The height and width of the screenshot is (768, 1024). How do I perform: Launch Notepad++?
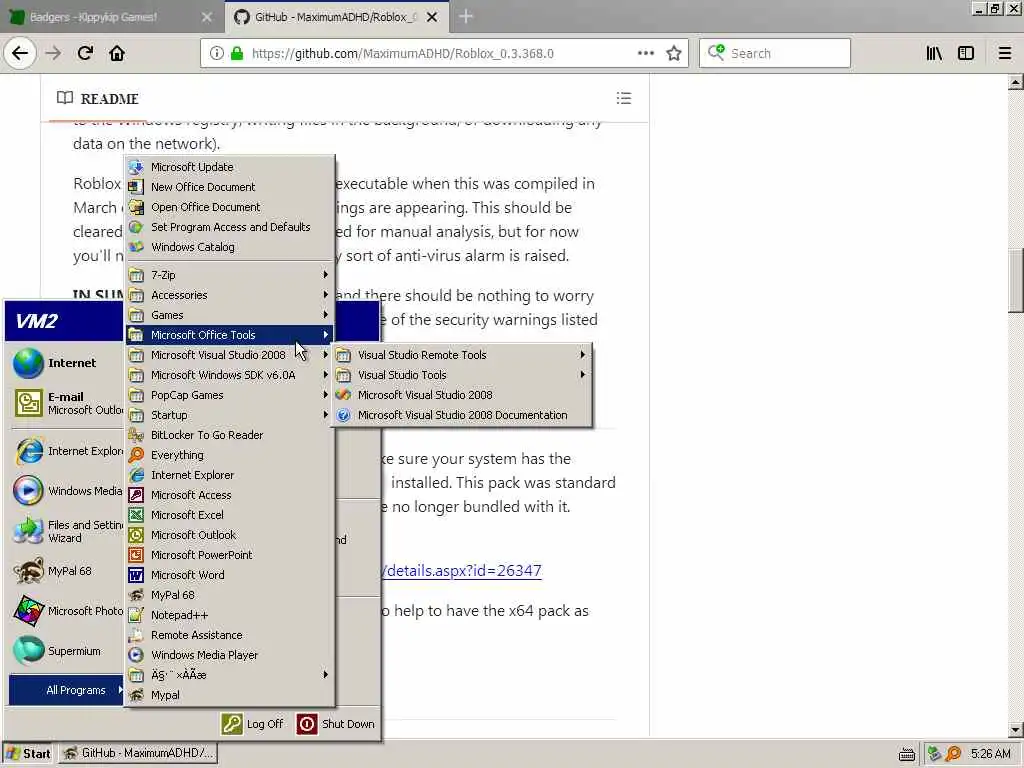231,615
